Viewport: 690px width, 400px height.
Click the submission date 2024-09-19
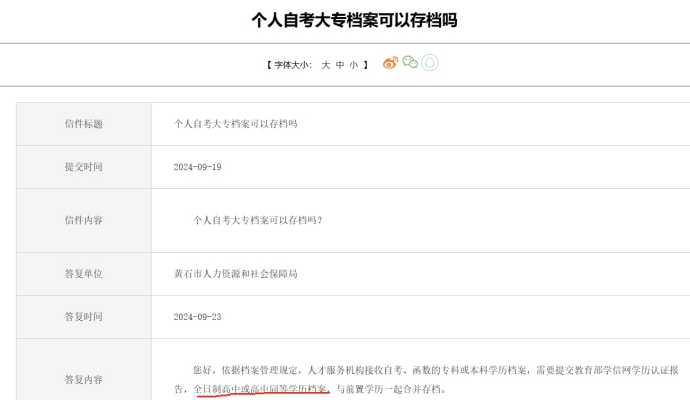[x=198, y=167]
